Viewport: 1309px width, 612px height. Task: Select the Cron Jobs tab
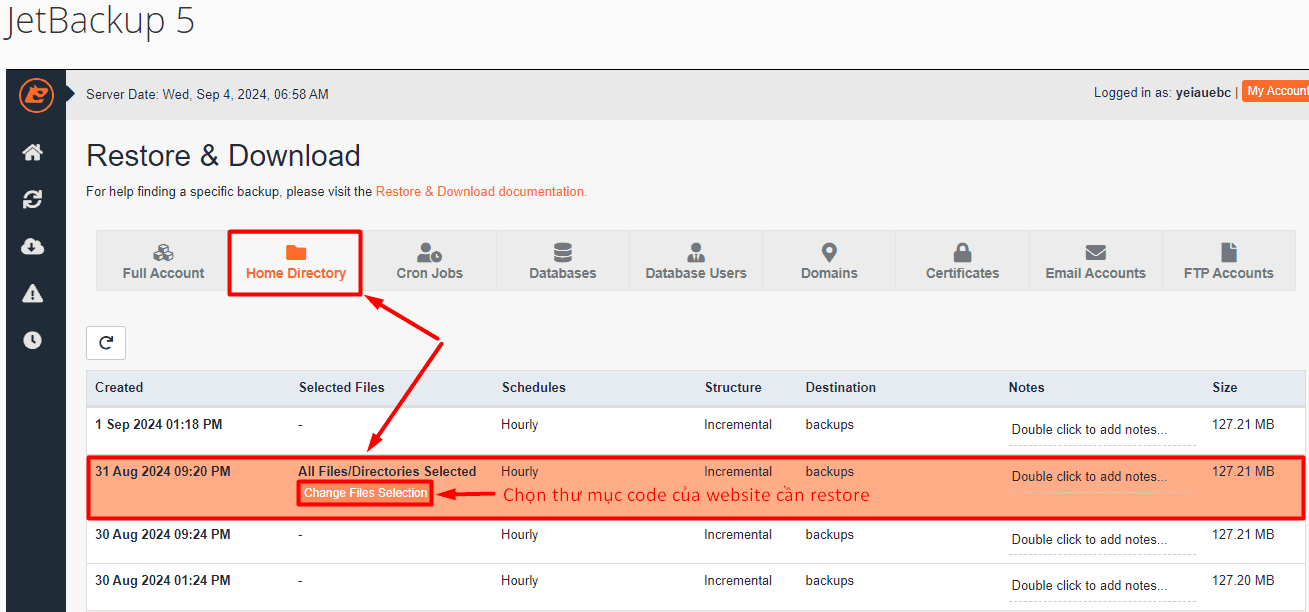click(x=428, y=262)
